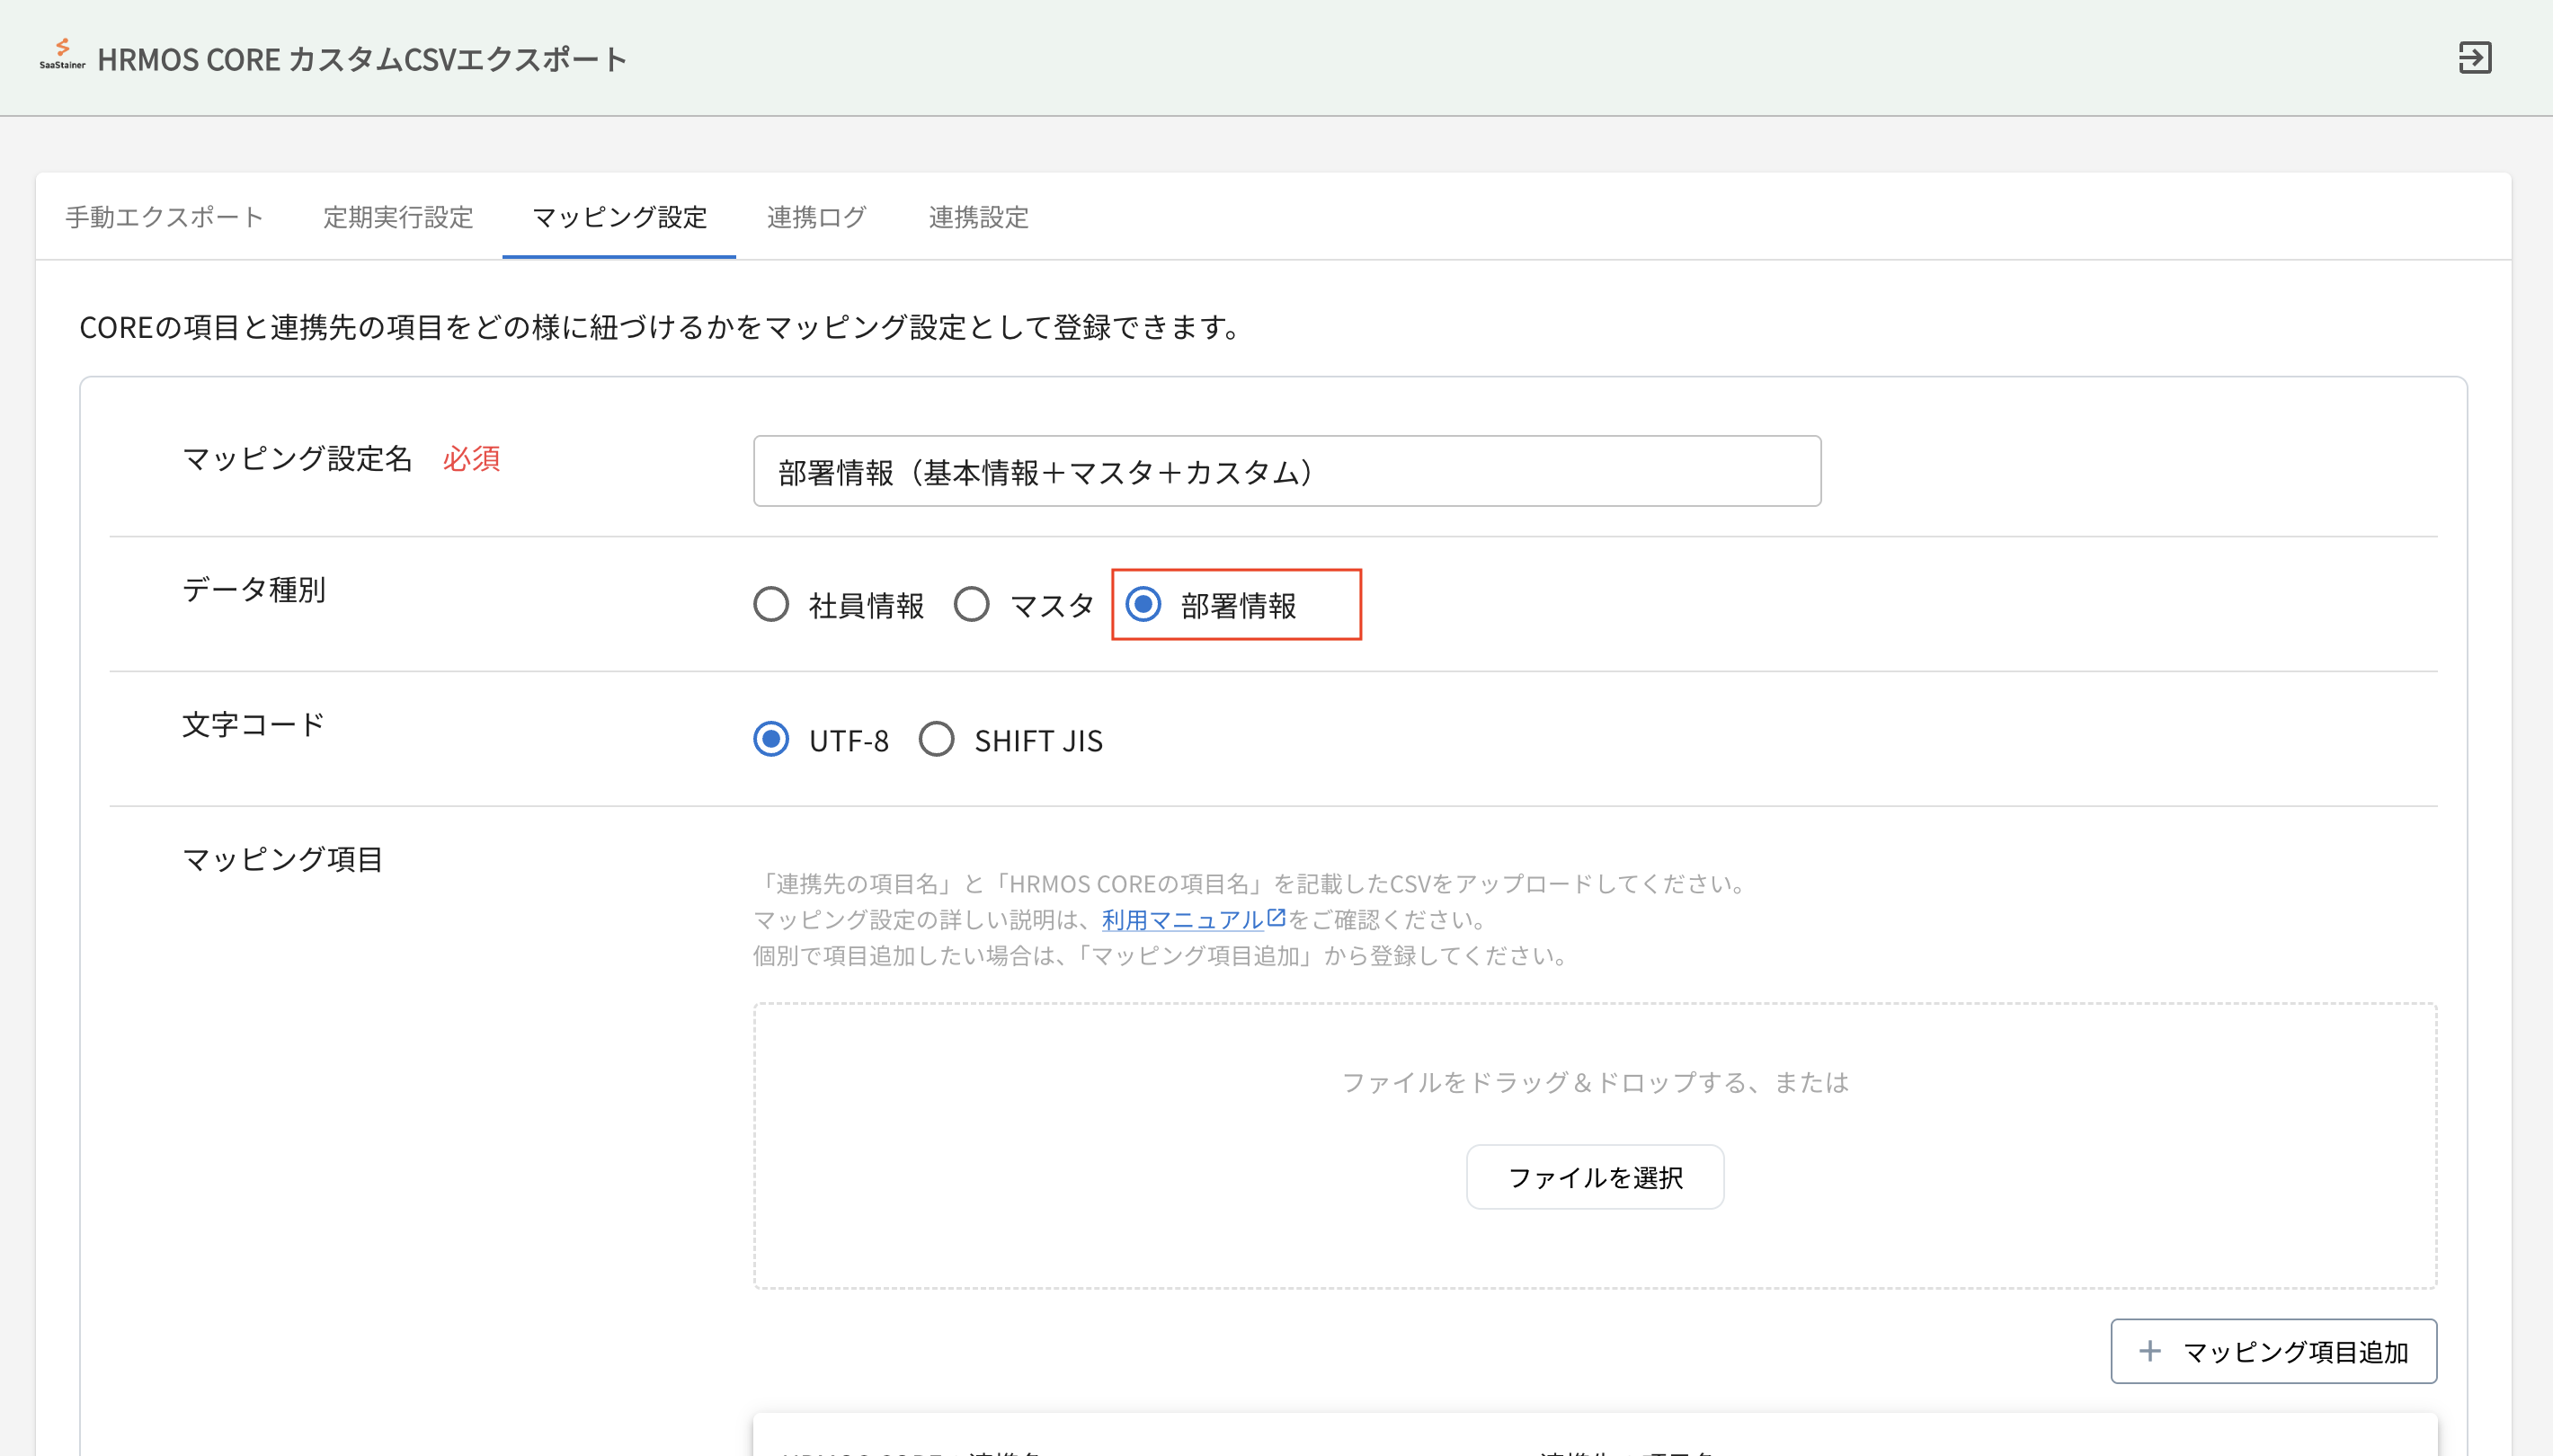
Task: Select UTF-8 character encoding
Action: point(771,740)
